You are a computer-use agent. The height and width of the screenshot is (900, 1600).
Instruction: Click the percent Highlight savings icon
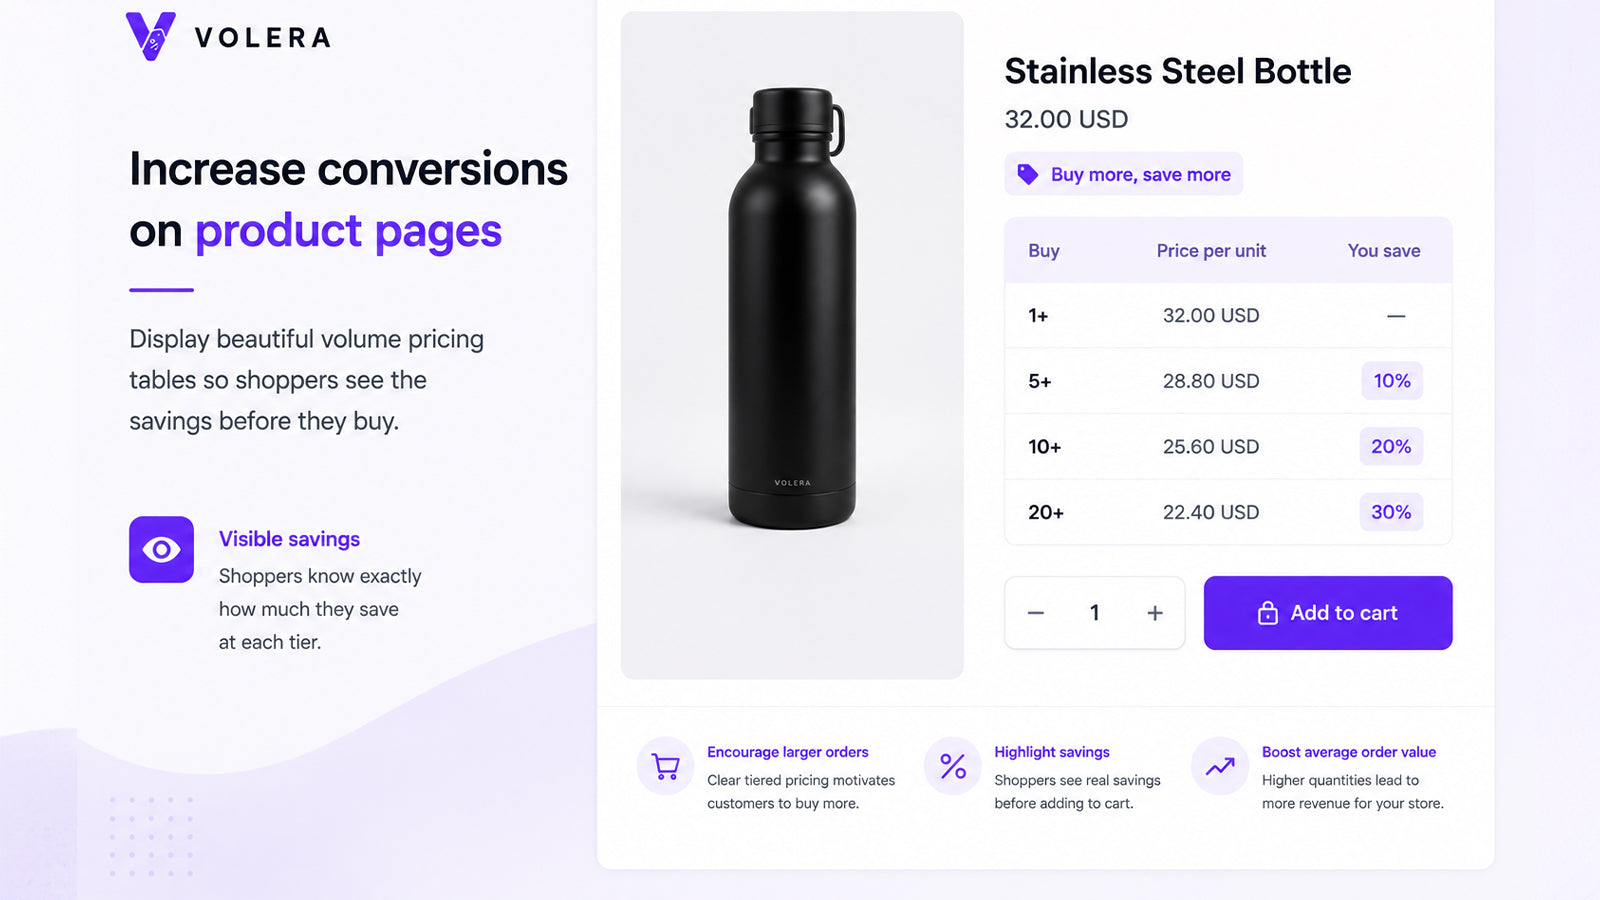pyautogui.click(x=953, y=766)
